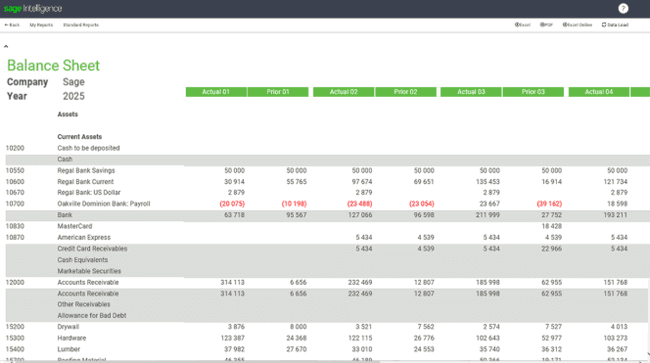Image resolution: width=650 pixels, height=363 pixels.
Task: Select the Actual 01 column header
Action: pyautogui.click(x=216, y=92)
